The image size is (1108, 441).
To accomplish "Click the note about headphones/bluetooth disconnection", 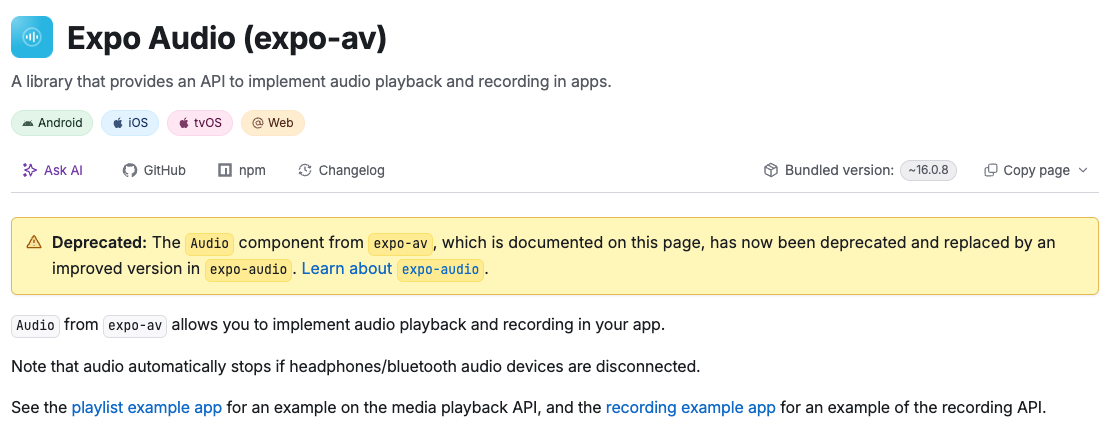I will (355, 367).
